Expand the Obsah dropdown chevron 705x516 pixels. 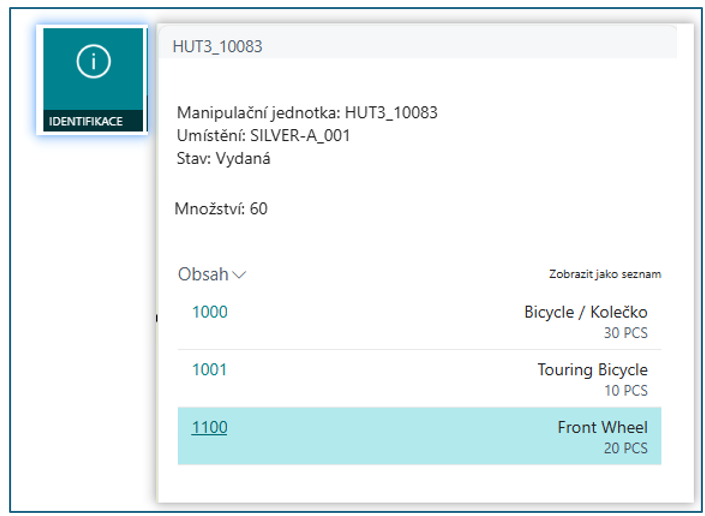(x=239, y=275)
